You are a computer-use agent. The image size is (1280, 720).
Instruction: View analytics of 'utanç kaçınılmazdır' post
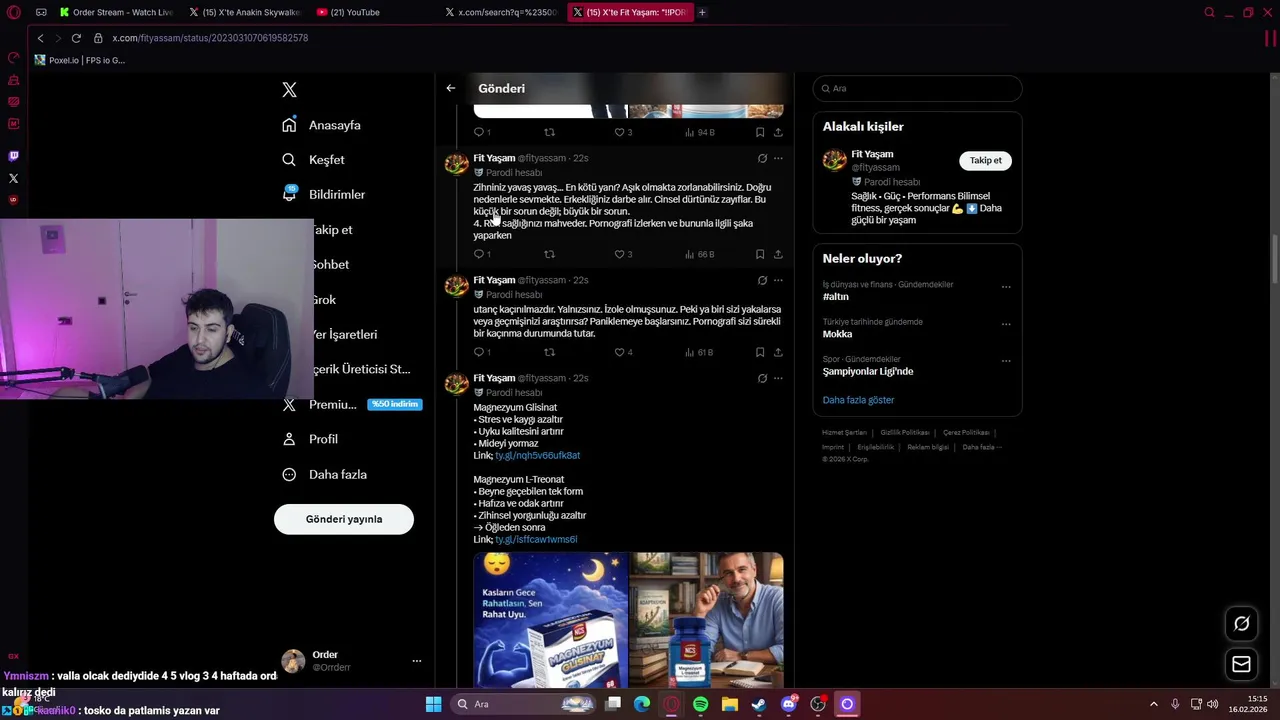tap(699, 352)
